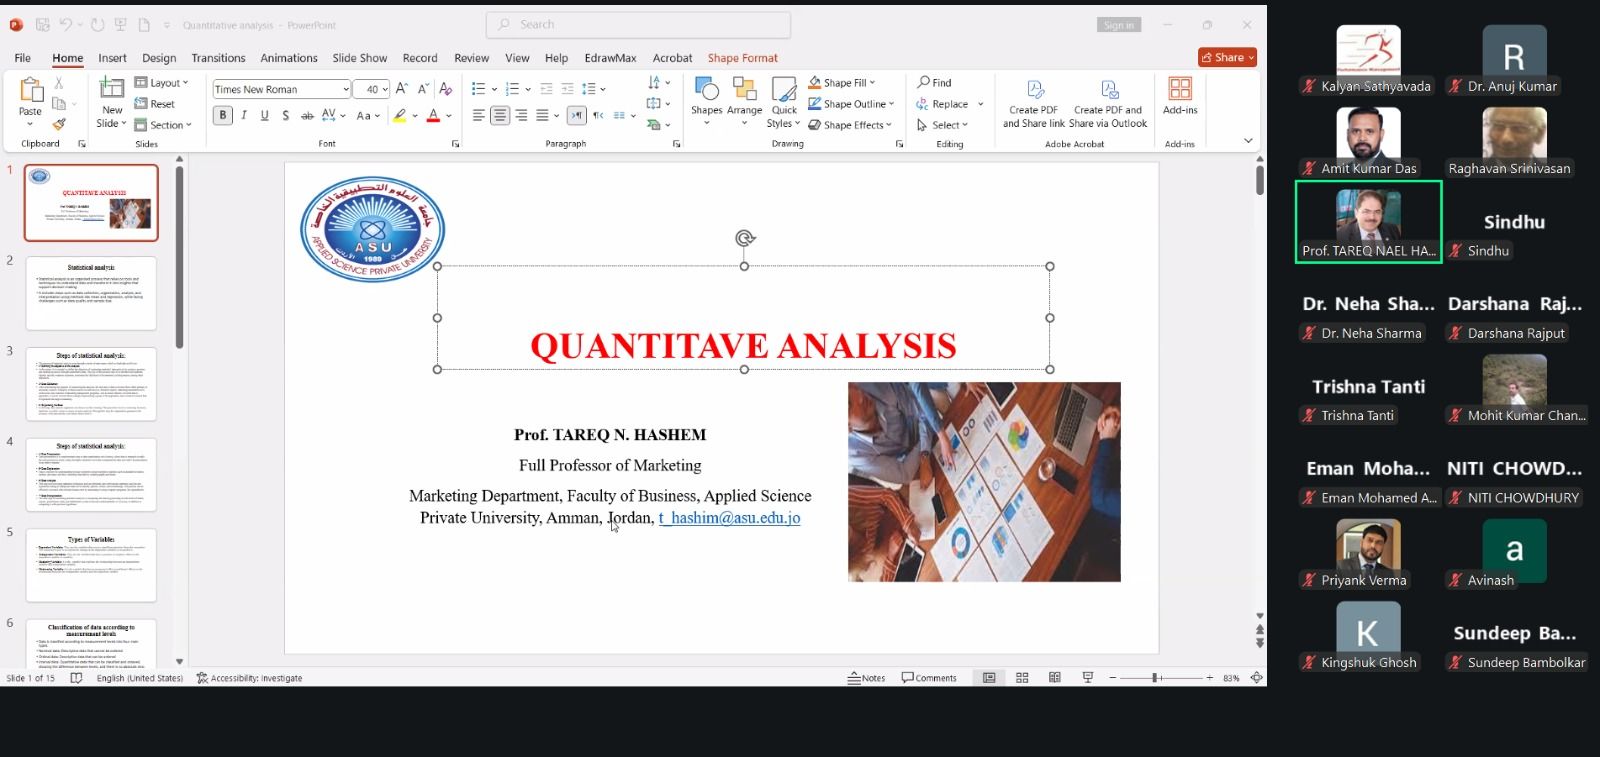The width and height of the screenshot is (1600, 757).
Task: Toggle Bold formatting
Action: tap(223, 116)
